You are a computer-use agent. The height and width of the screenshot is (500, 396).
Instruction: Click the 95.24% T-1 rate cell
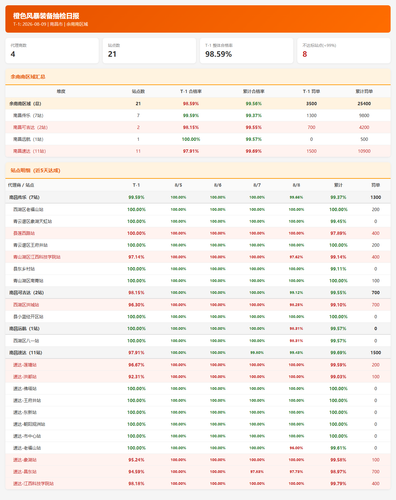[136, 460]
